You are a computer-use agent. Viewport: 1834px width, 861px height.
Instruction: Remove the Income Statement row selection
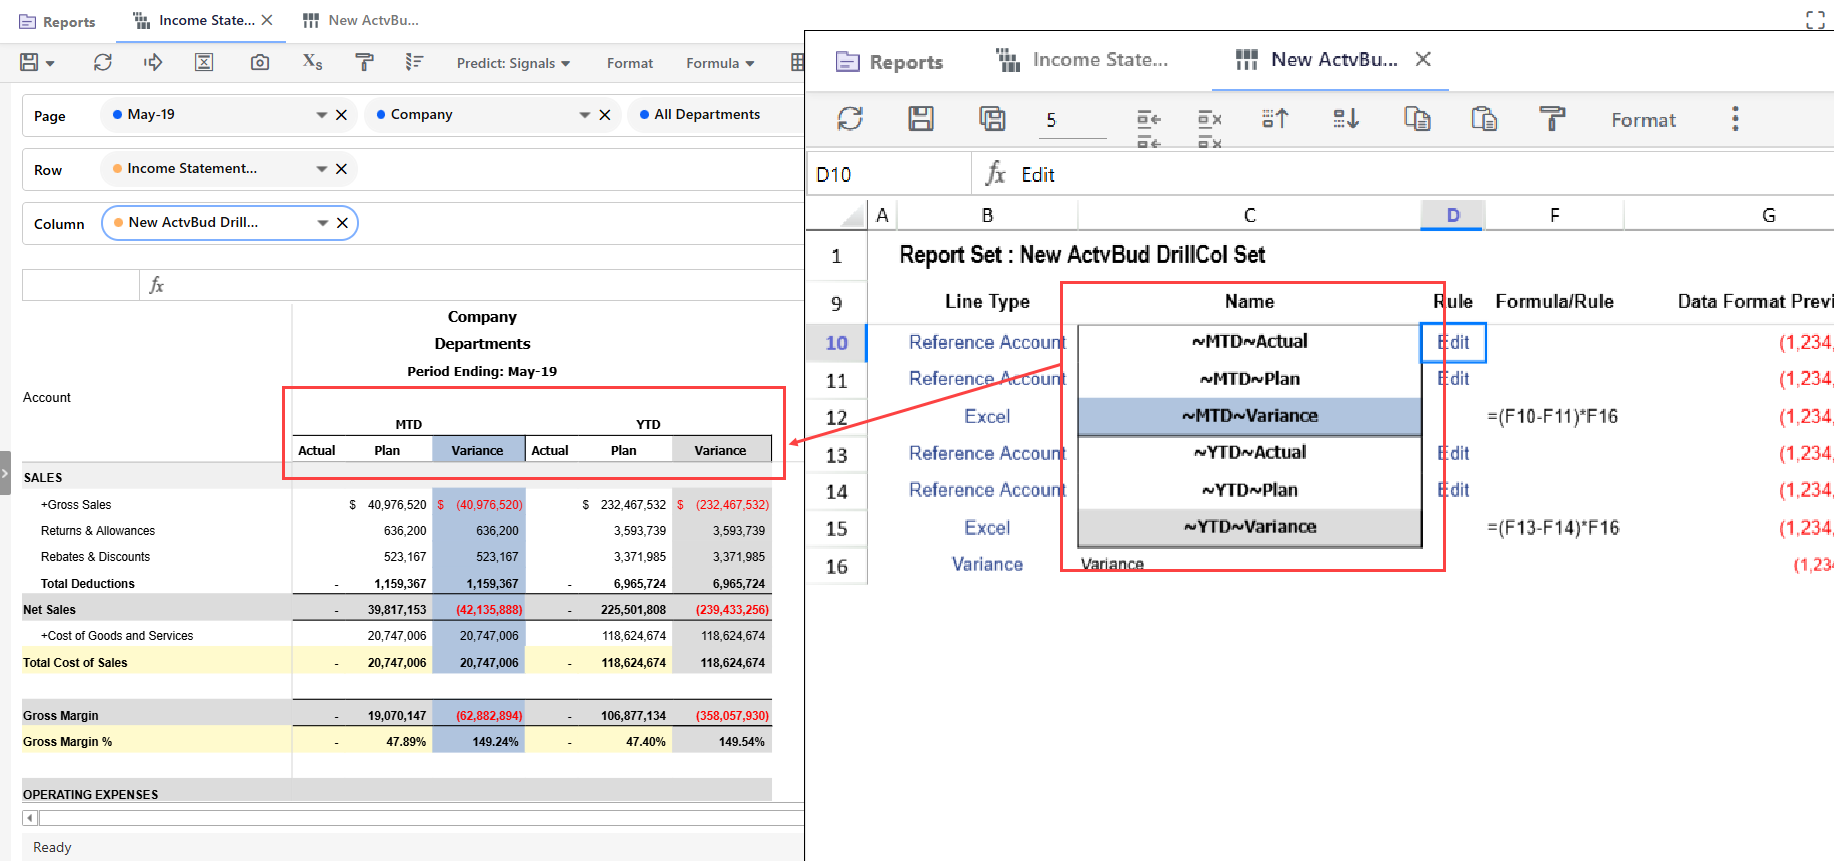click(x=342, y=169)
